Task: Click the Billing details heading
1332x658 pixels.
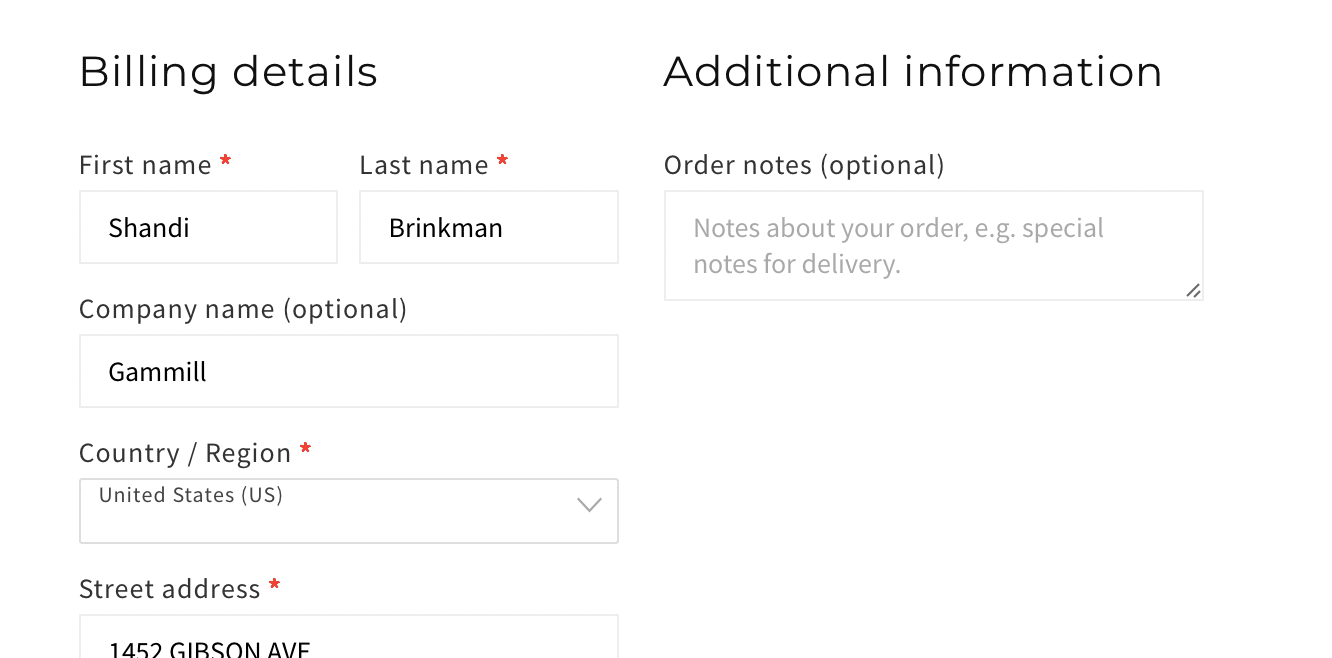Action: [228, 72]
